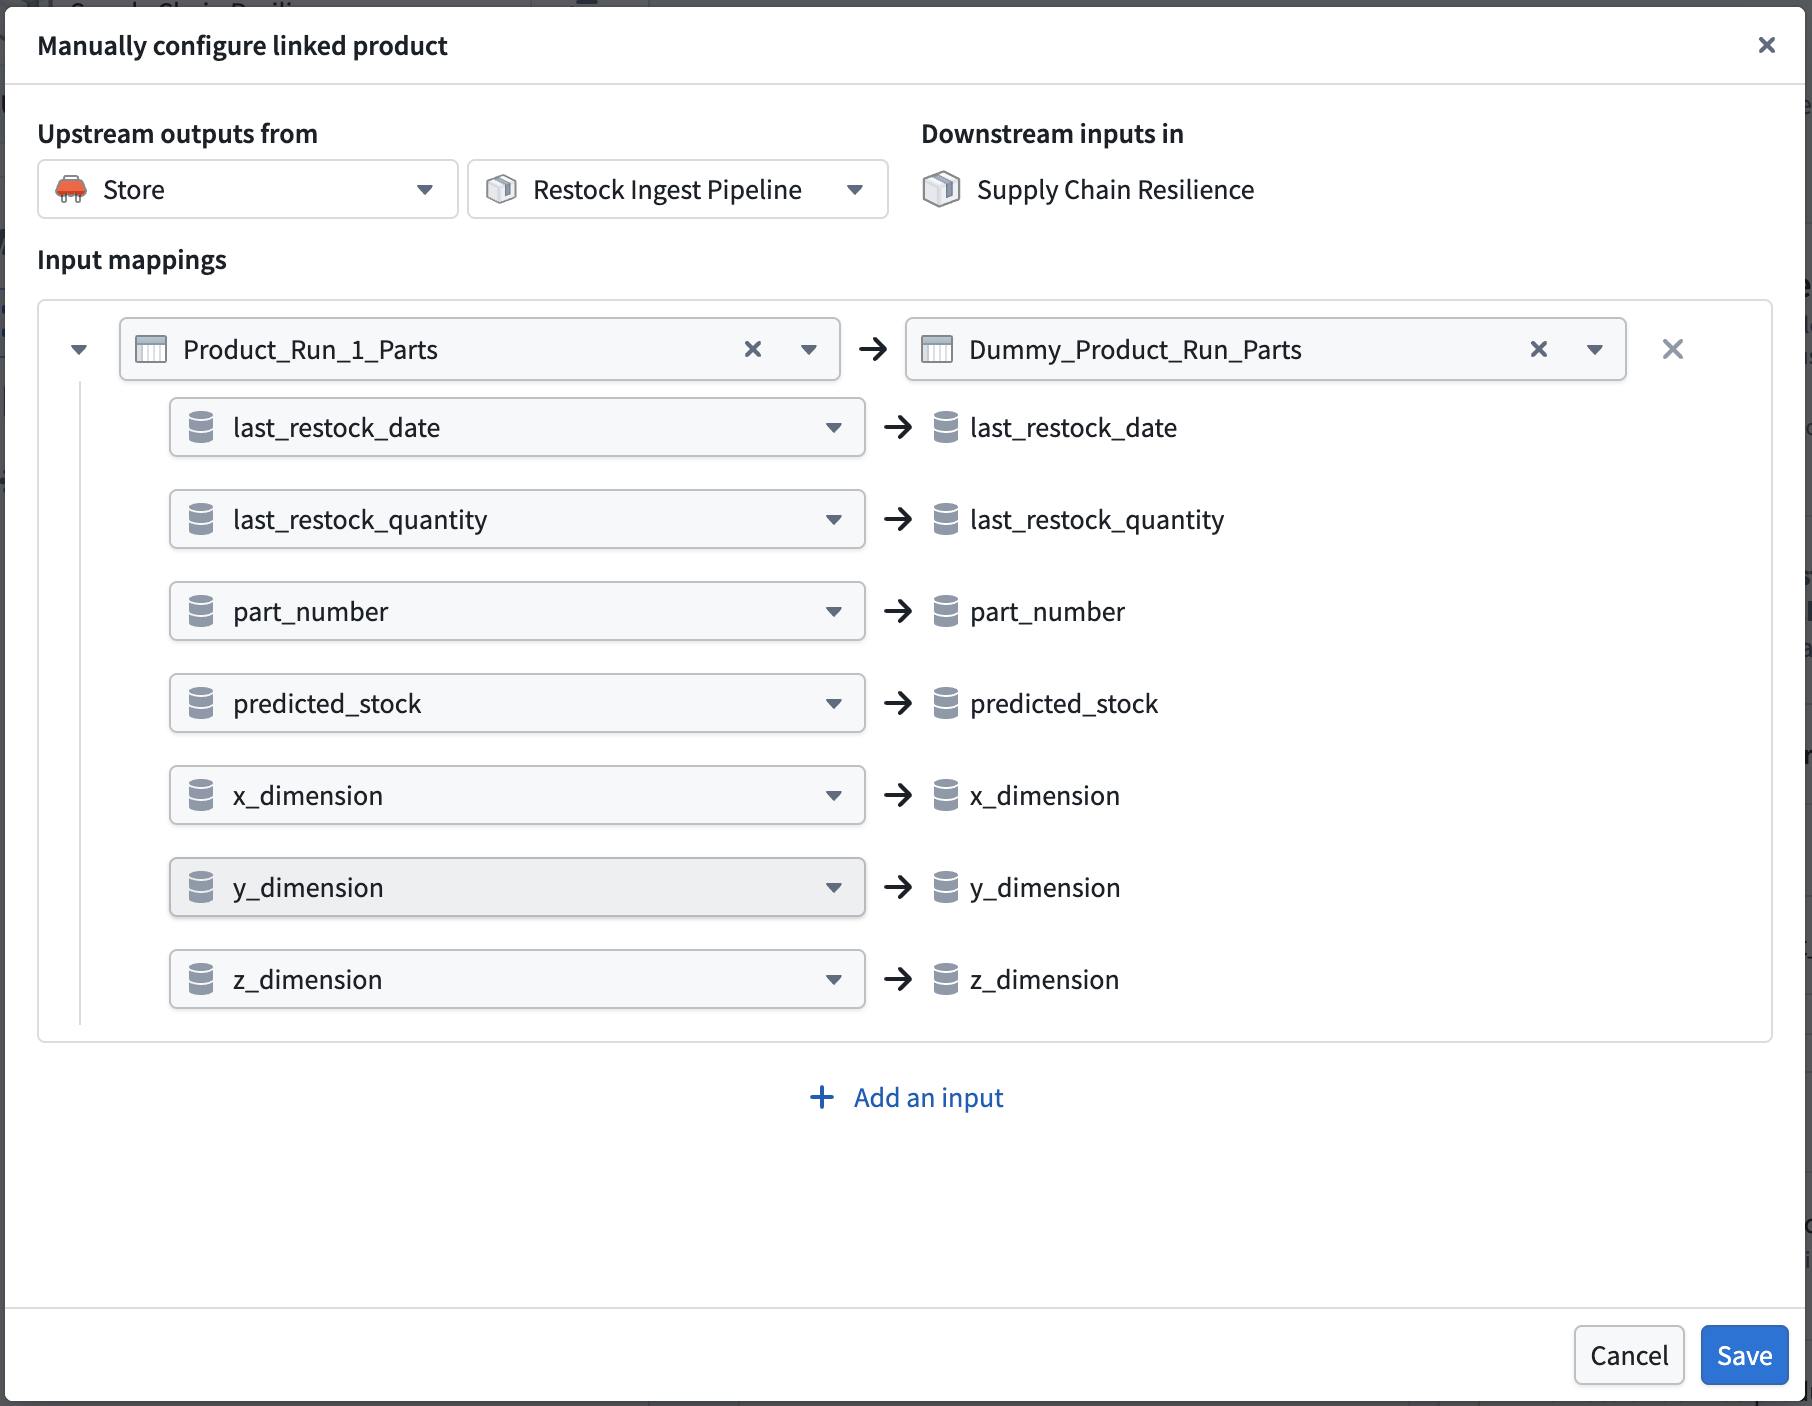Screen dimensions: 1812x1406
Task: Open the z_dimension column dropdown
Action: [517, 979]
